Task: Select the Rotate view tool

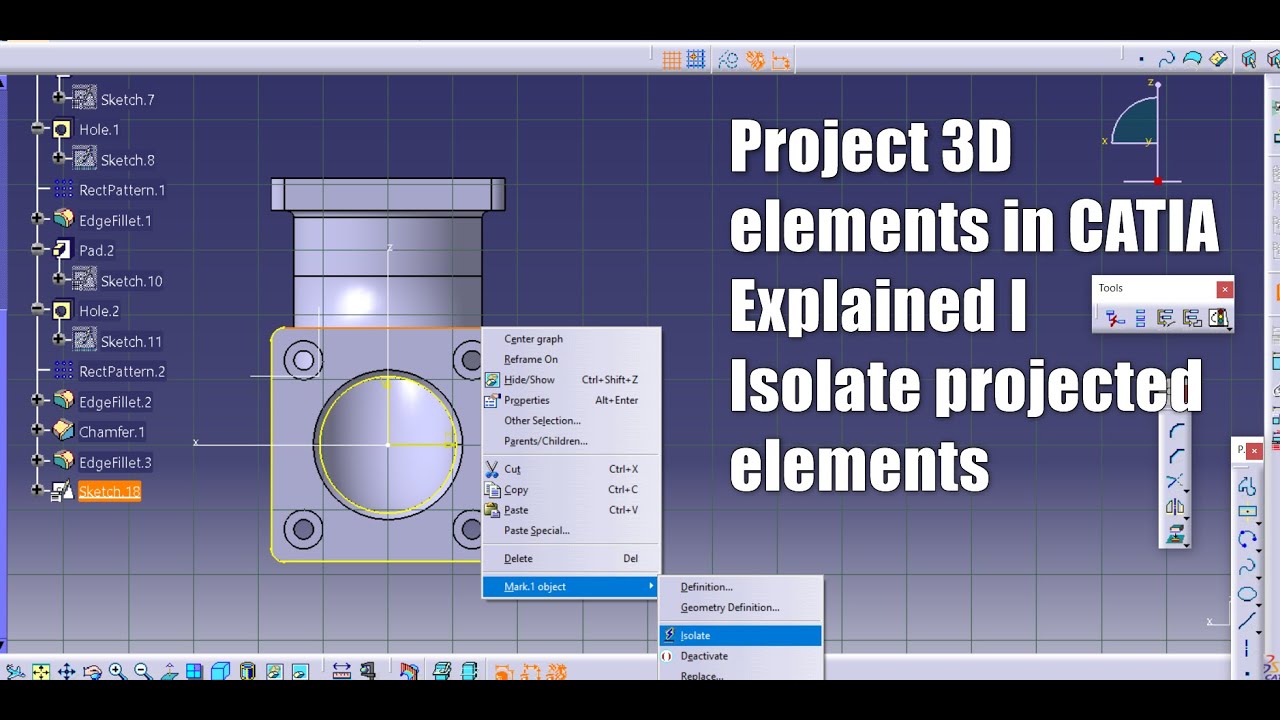Action: pos(92,671)
